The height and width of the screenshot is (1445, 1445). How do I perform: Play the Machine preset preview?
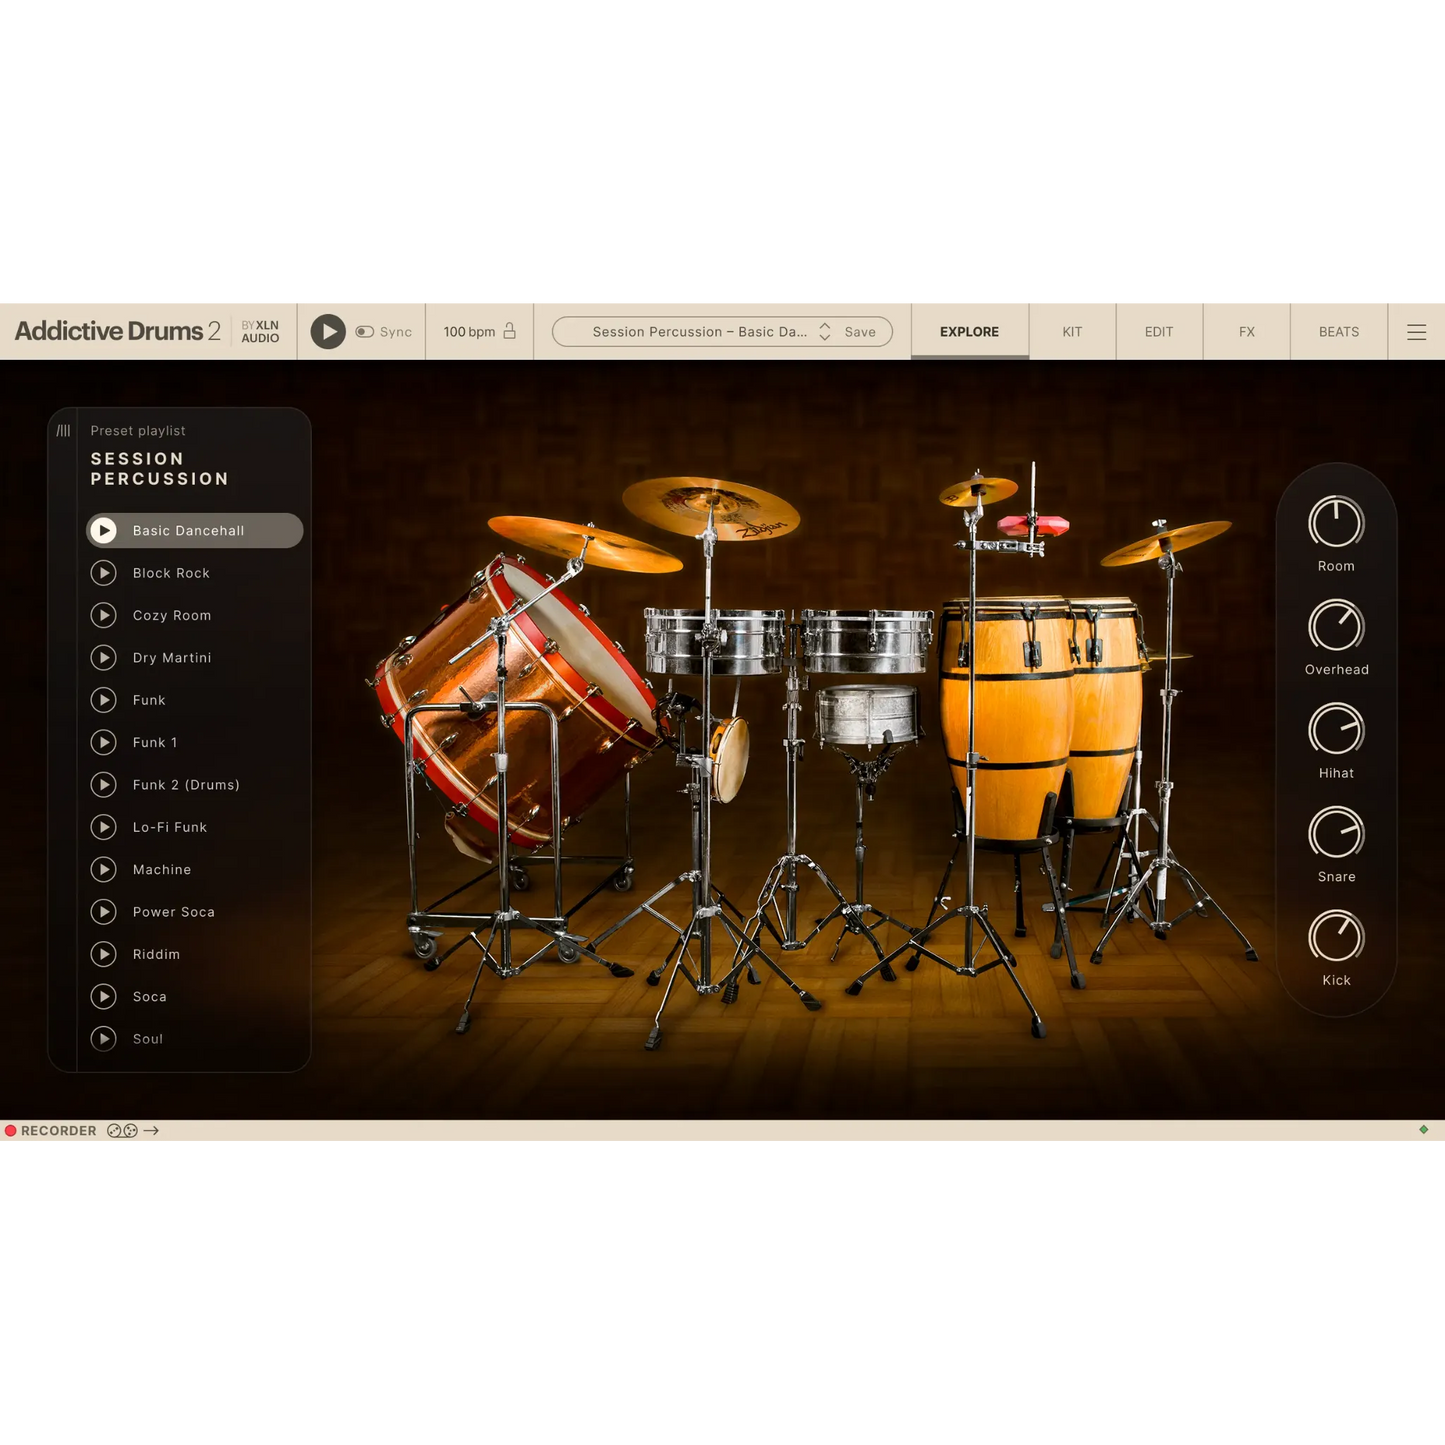tap(104, 869)
